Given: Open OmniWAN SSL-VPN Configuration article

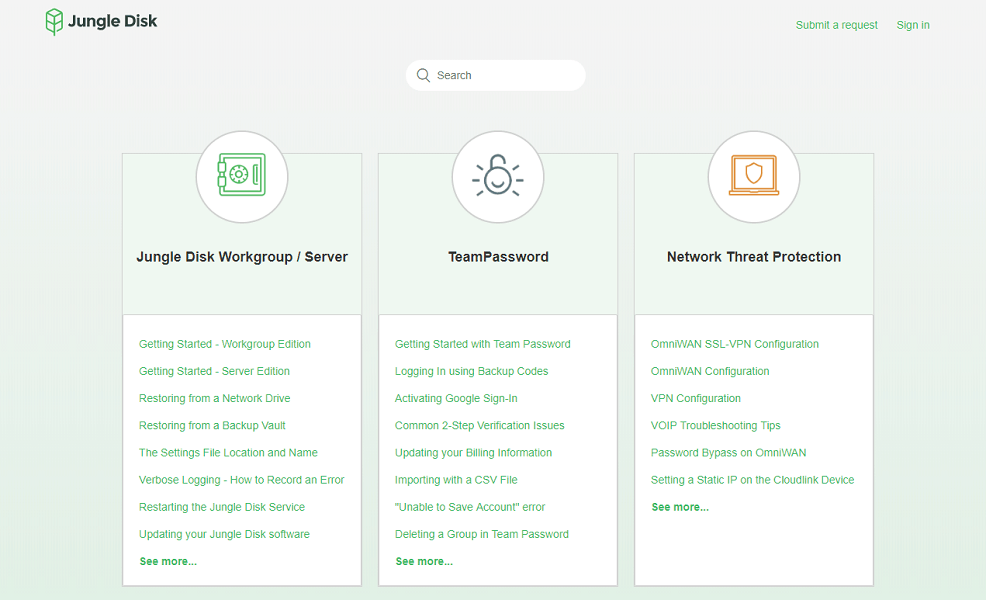Looking at the screenshot, I should point(734,344).
